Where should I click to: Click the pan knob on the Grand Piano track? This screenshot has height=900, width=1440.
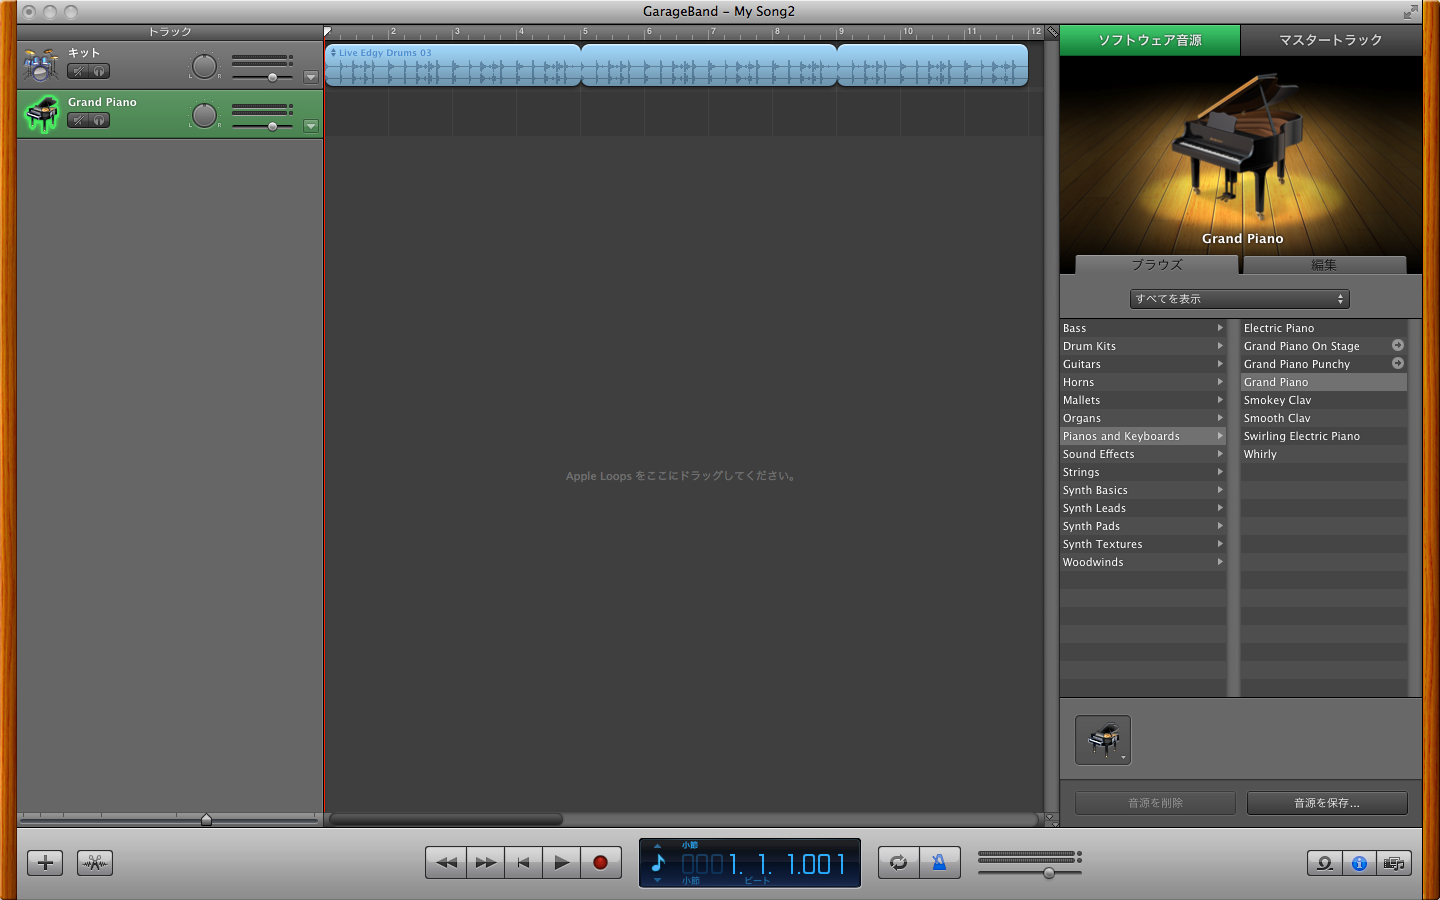coord(204,115)
